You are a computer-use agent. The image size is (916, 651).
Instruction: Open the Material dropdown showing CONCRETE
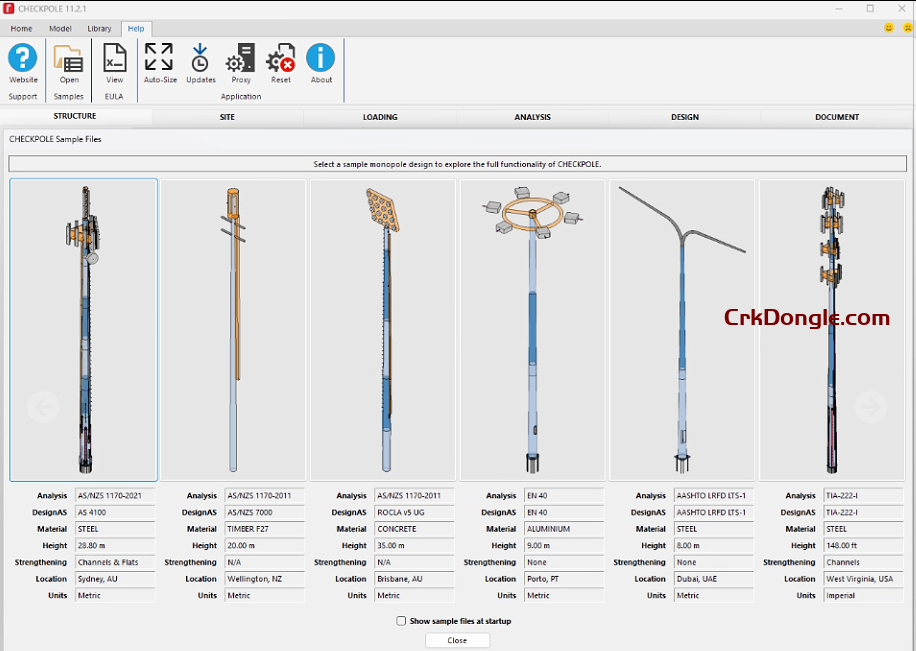coord(413,529)
